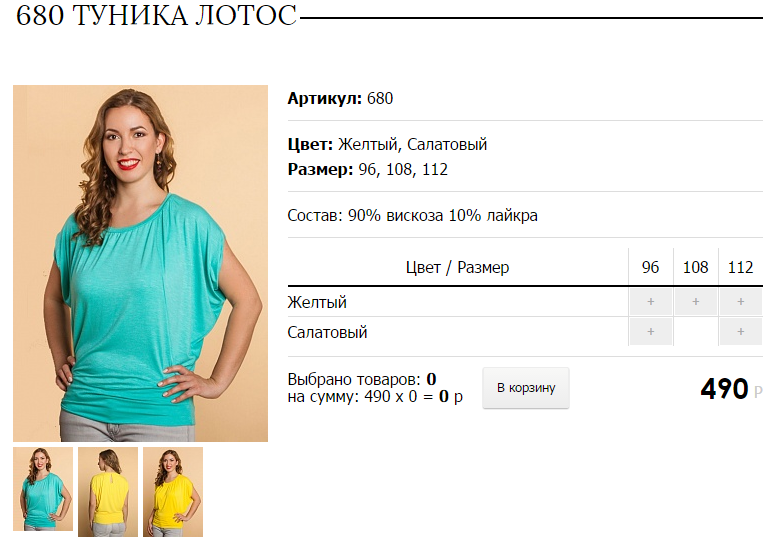This screenshot has width=782, height=543.
Task: Click the Желтый color row label
Action: point(317,302)
